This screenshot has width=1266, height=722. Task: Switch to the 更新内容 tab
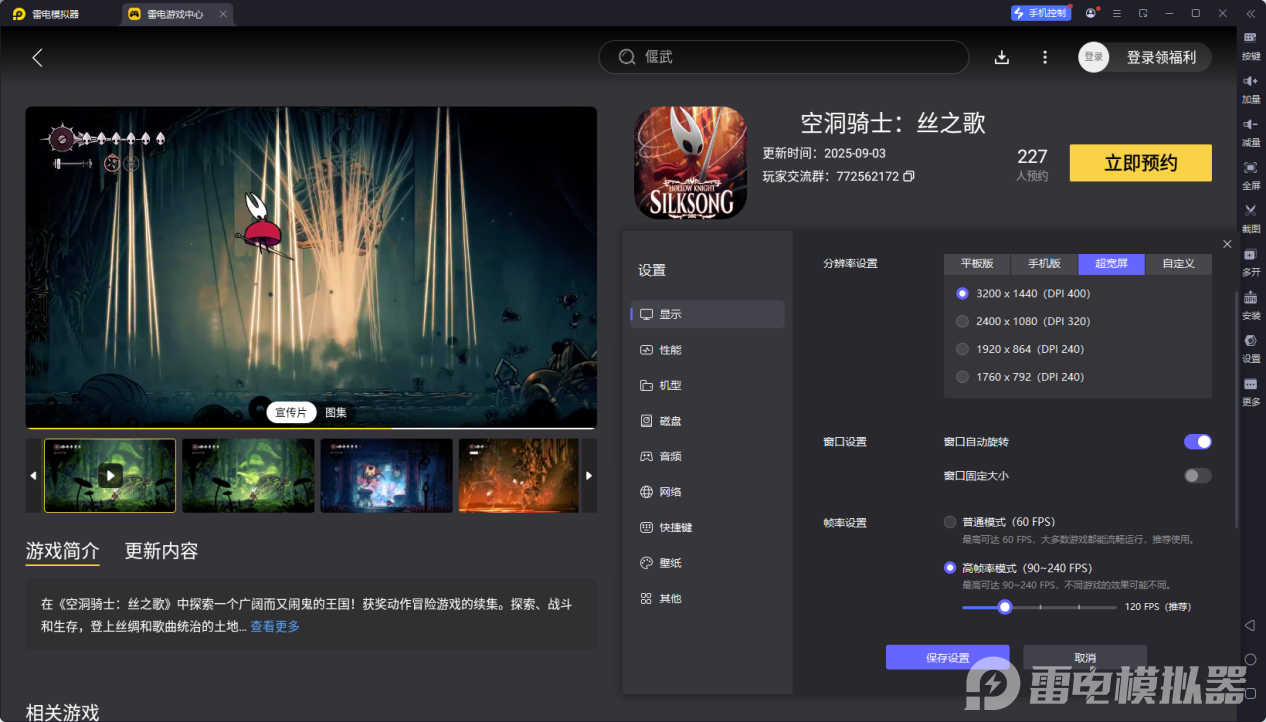tap(161, 551)
